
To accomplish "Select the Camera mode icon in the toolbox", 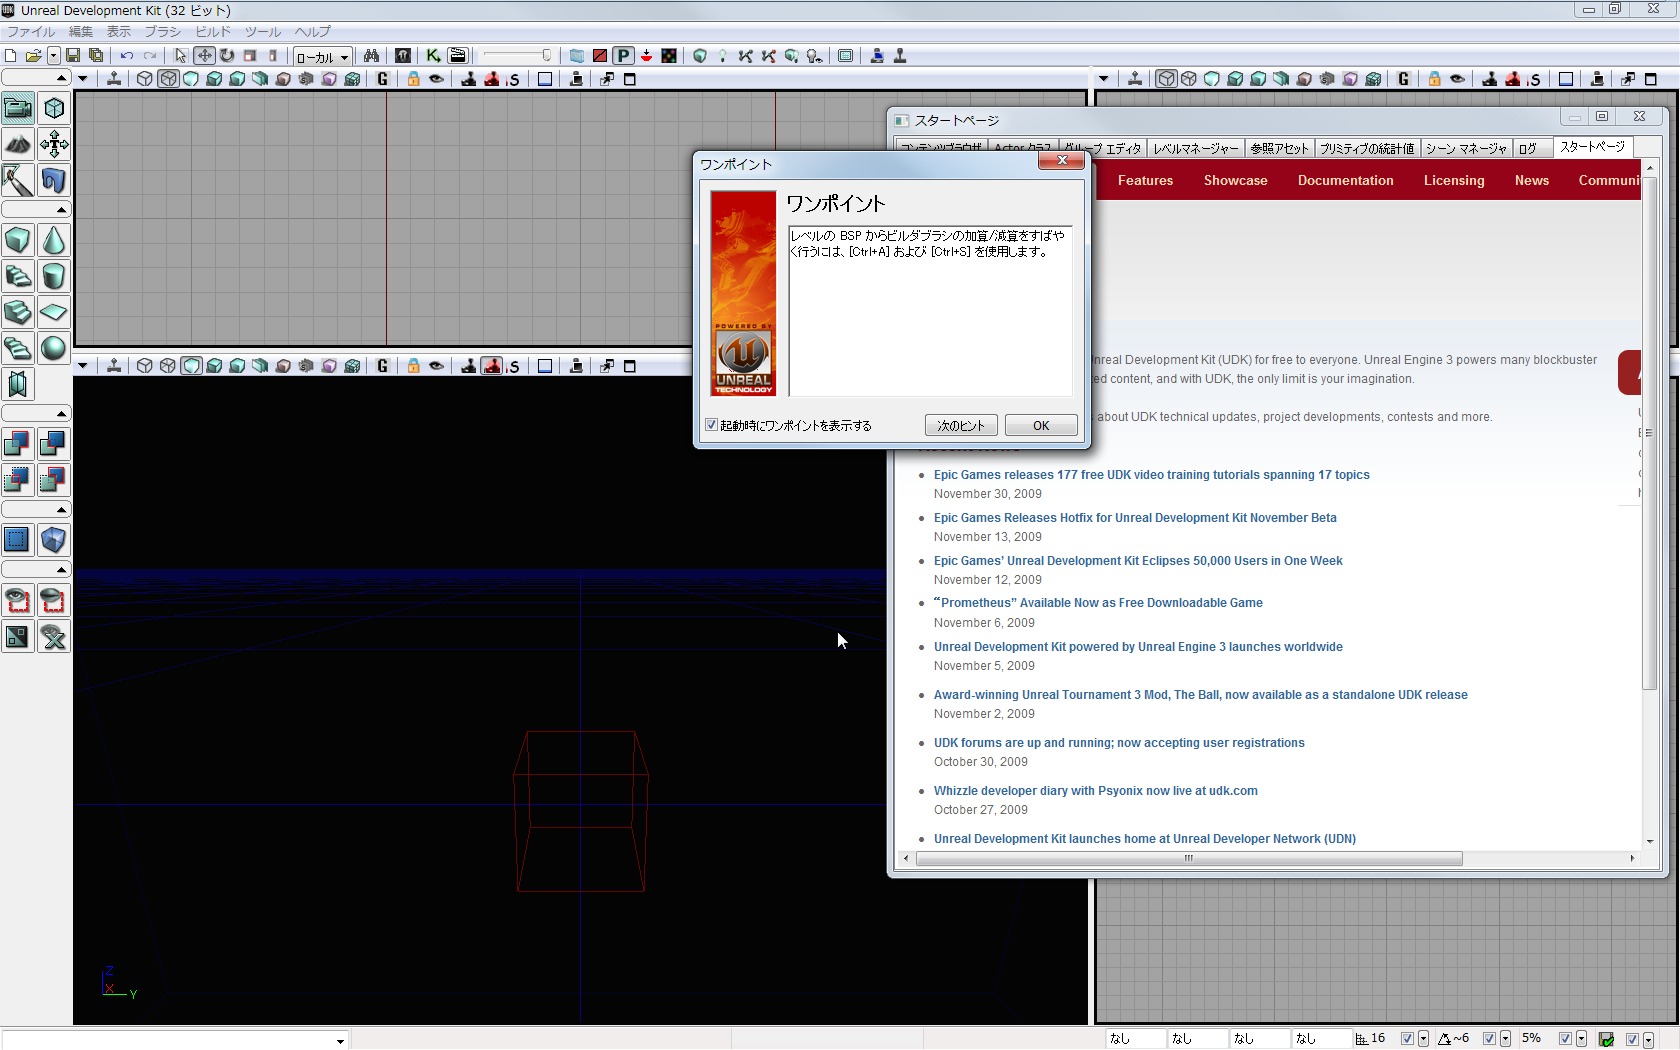I will point(18,108).
